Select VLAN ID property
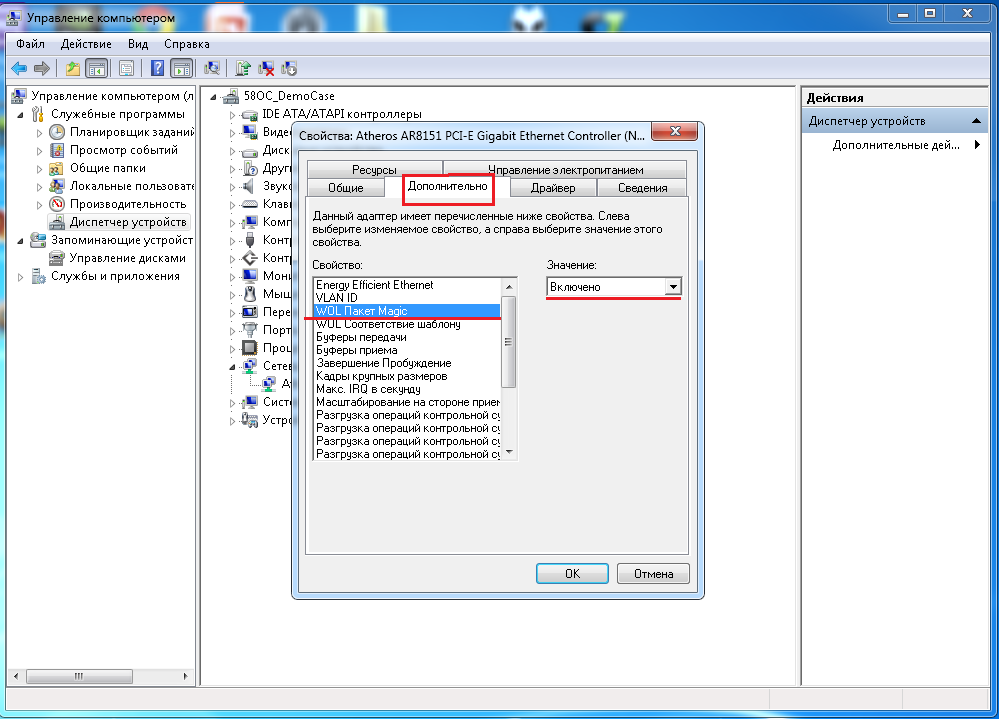 407,298
